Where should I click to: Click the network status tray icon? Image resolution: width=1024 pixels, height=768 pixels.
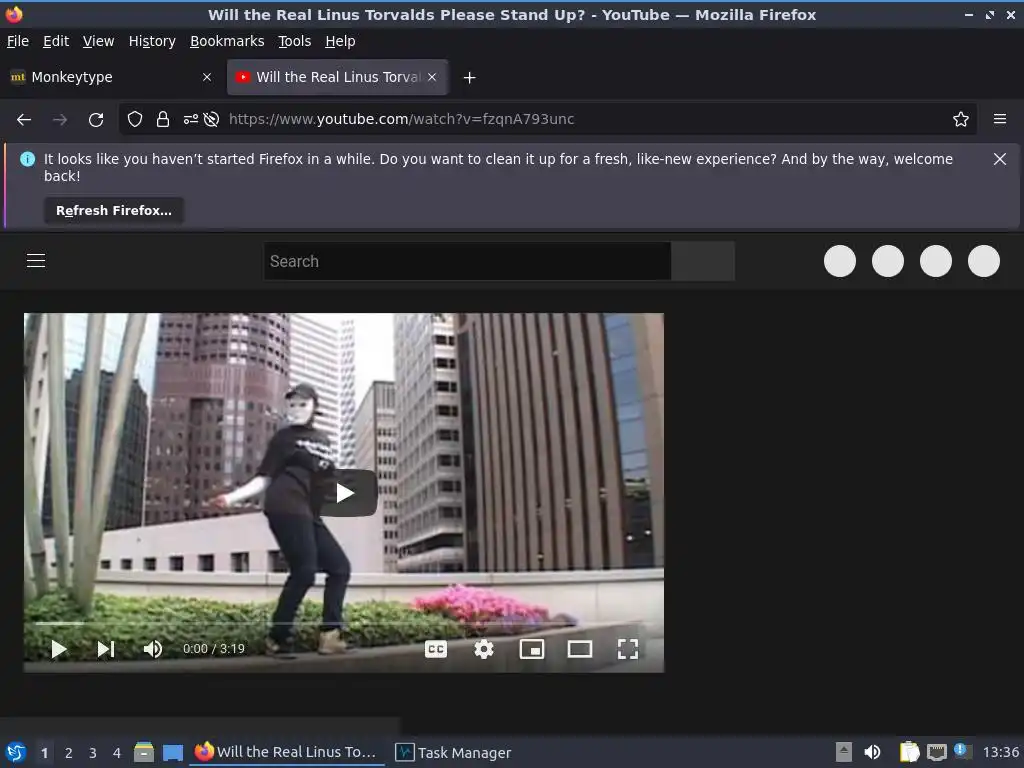tap(936, 752)
